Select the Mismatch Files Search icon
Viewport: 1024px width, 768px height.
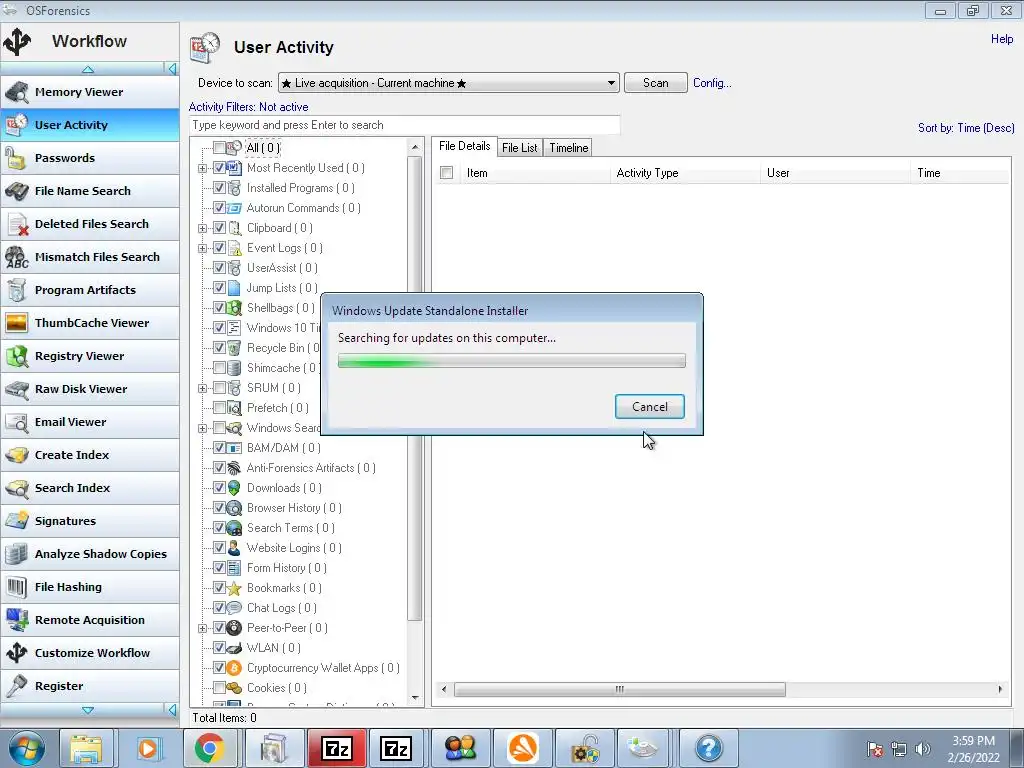[16, 257]
